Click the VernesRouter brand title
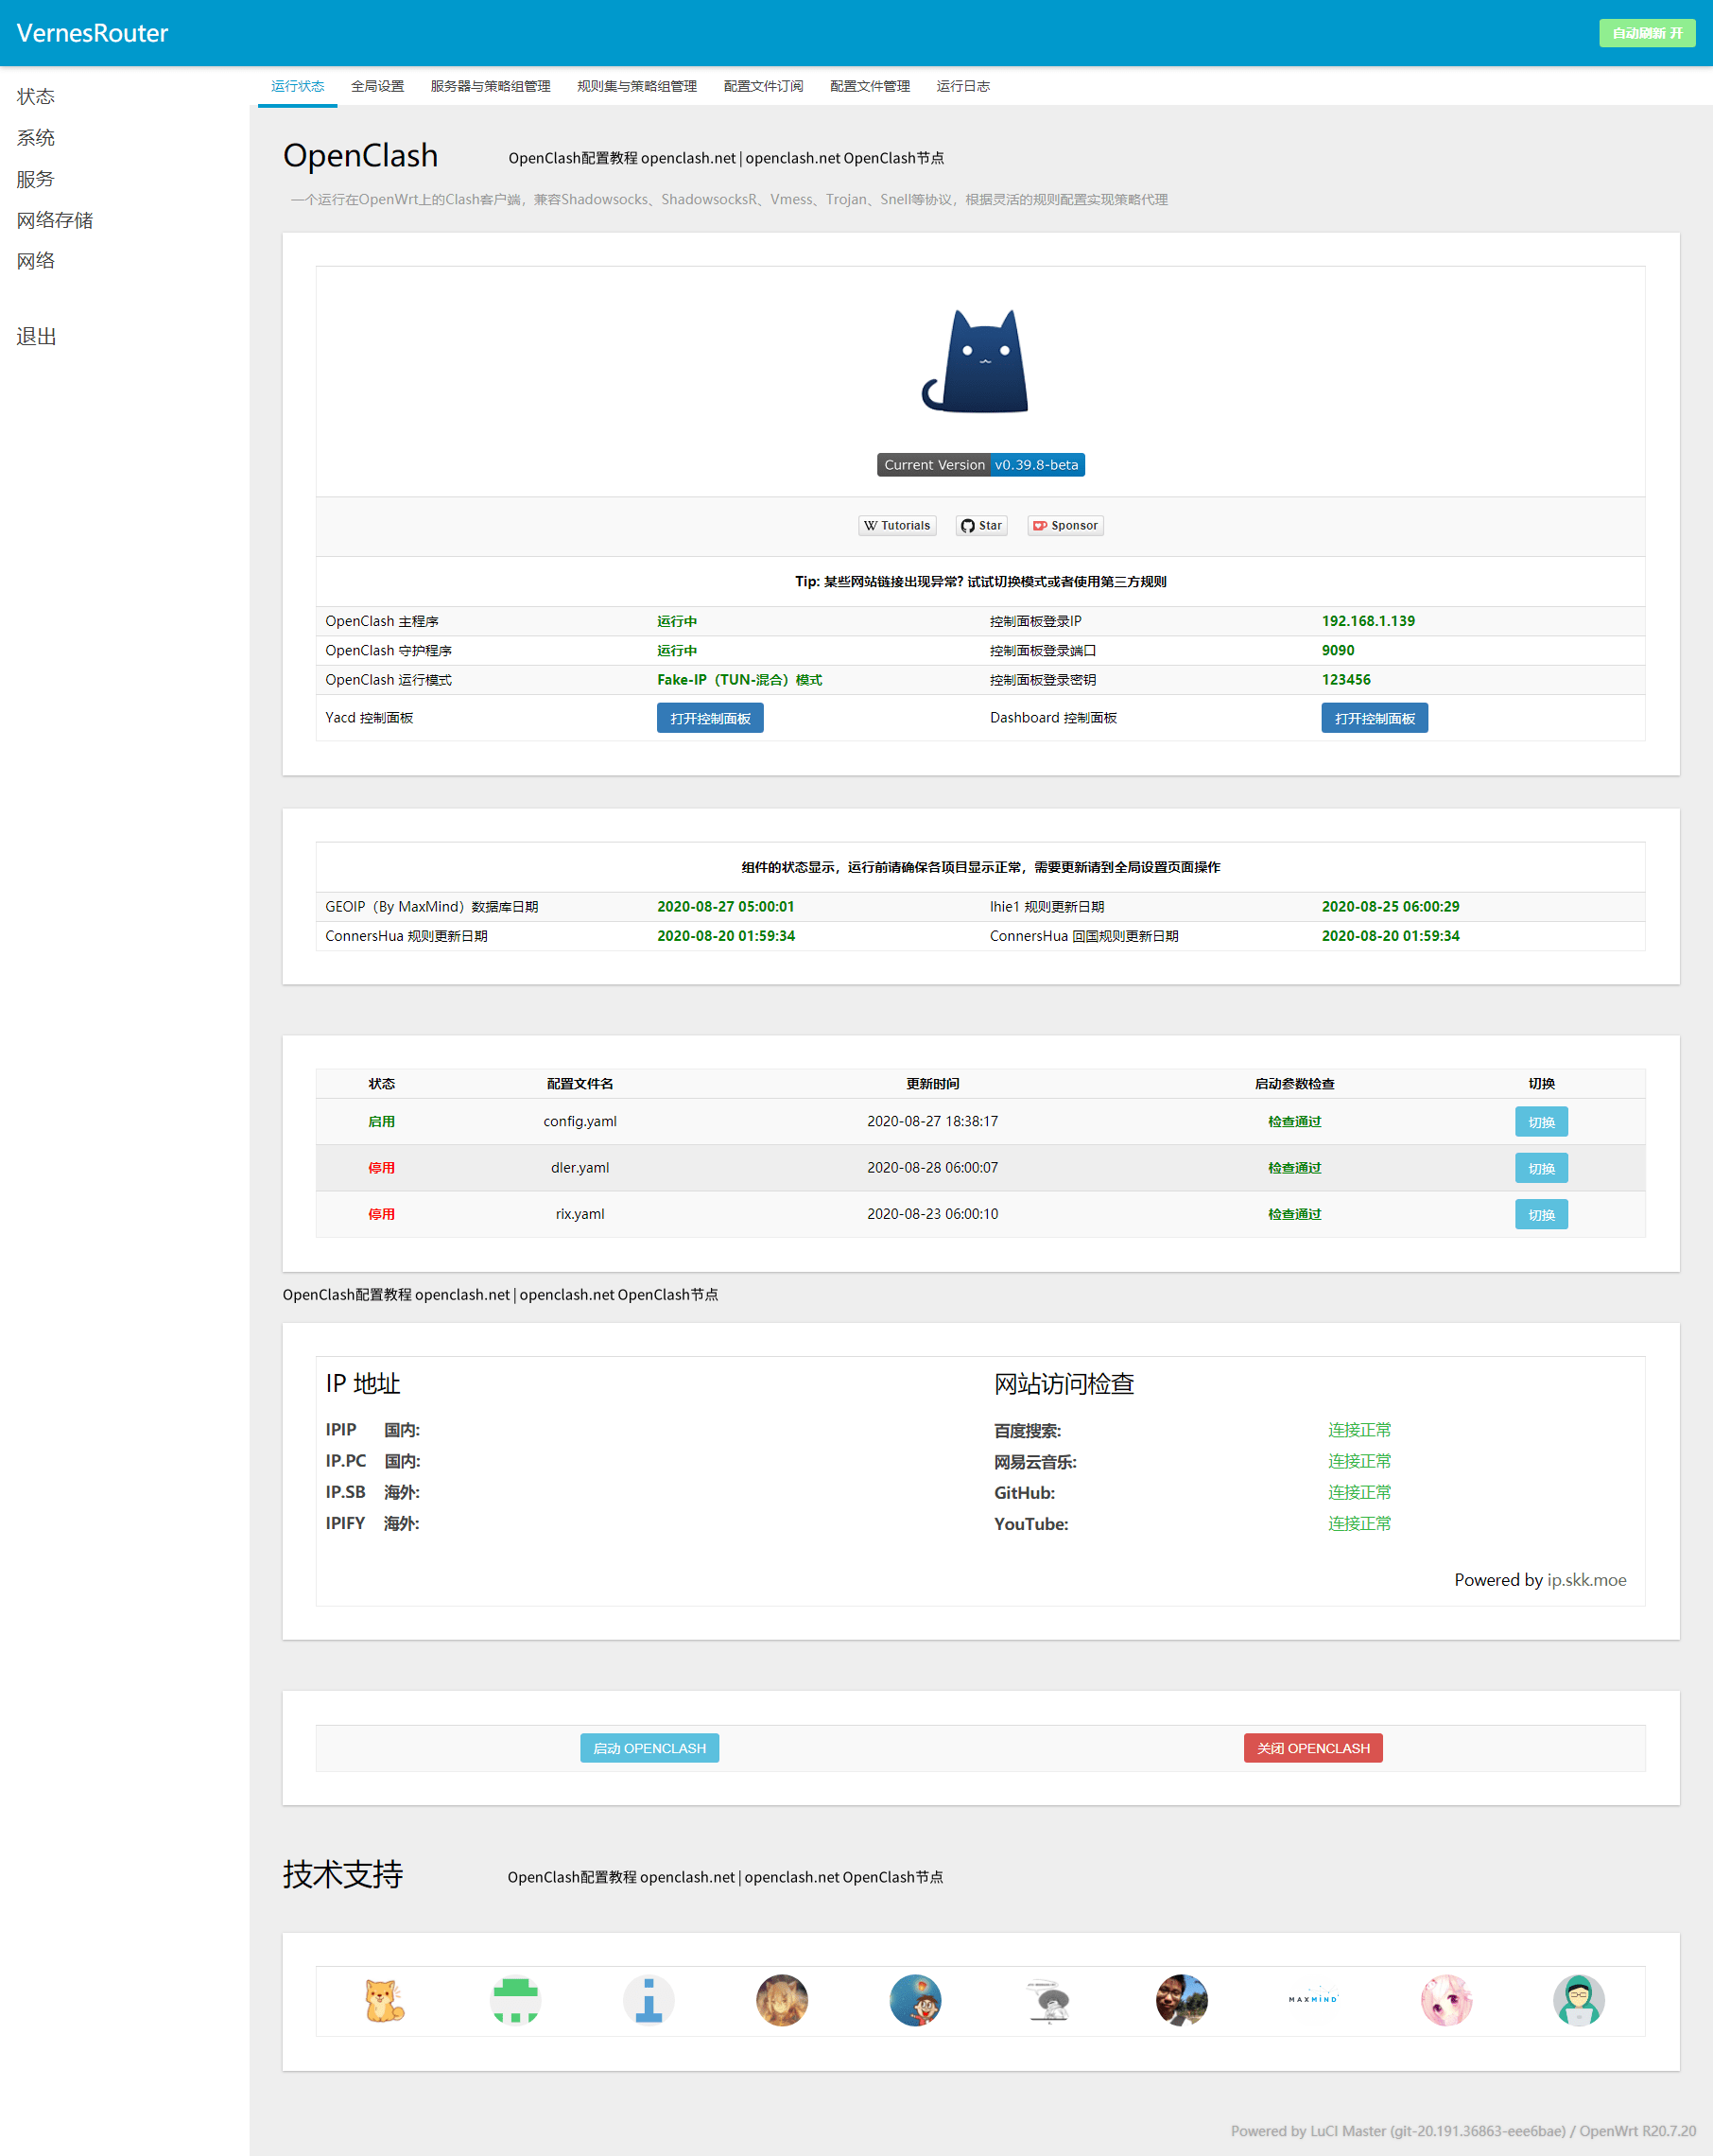 click(x=92, y=33)
